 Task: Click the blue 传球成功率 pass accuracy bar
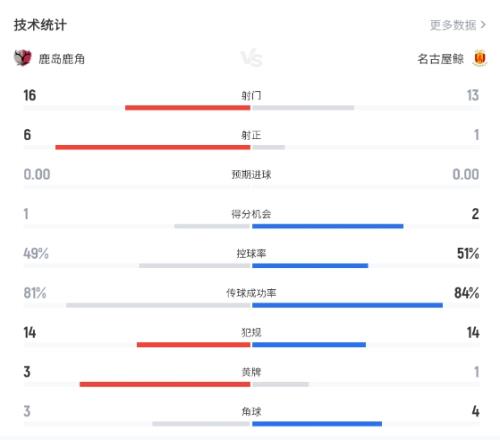[x=348, y=305]
